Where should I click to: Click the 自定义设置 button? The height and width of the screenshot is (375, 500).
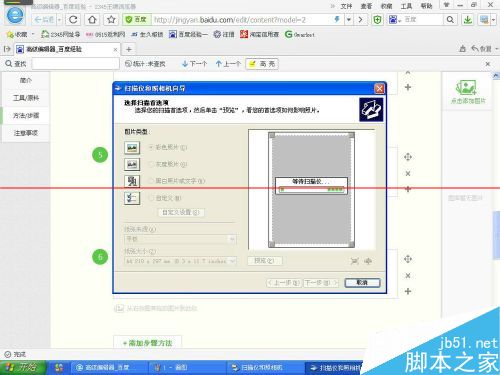[x=181, y=212]
